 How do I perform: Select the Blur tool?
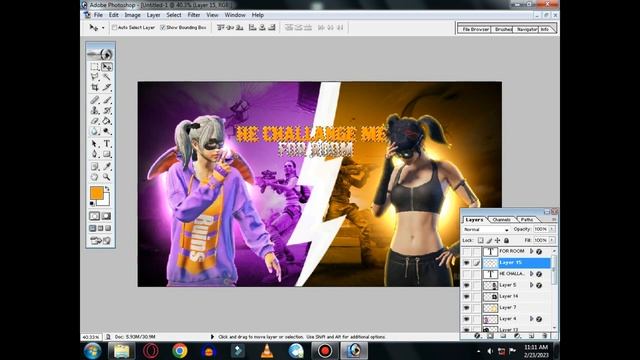click(x=95, y=131)
